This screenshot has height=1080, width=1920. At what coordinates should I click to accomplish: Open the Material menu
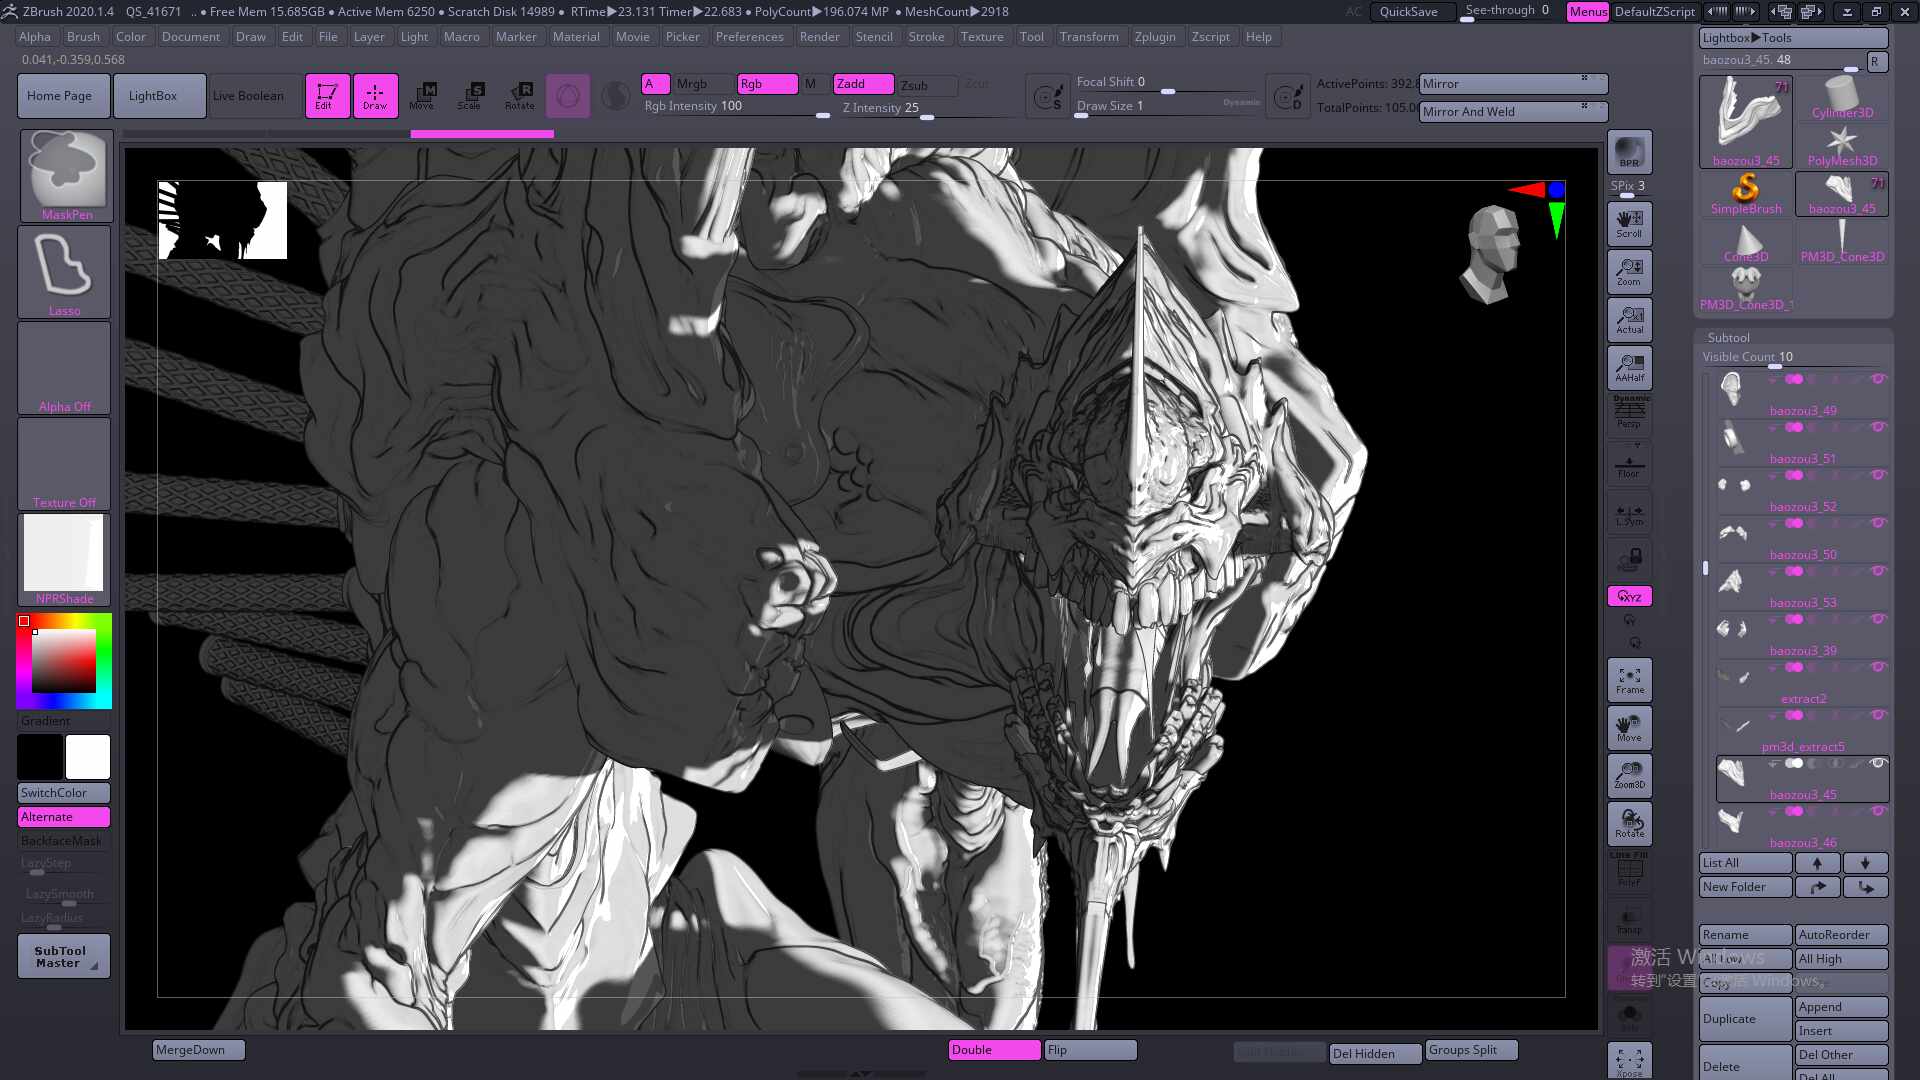point(576,37)
